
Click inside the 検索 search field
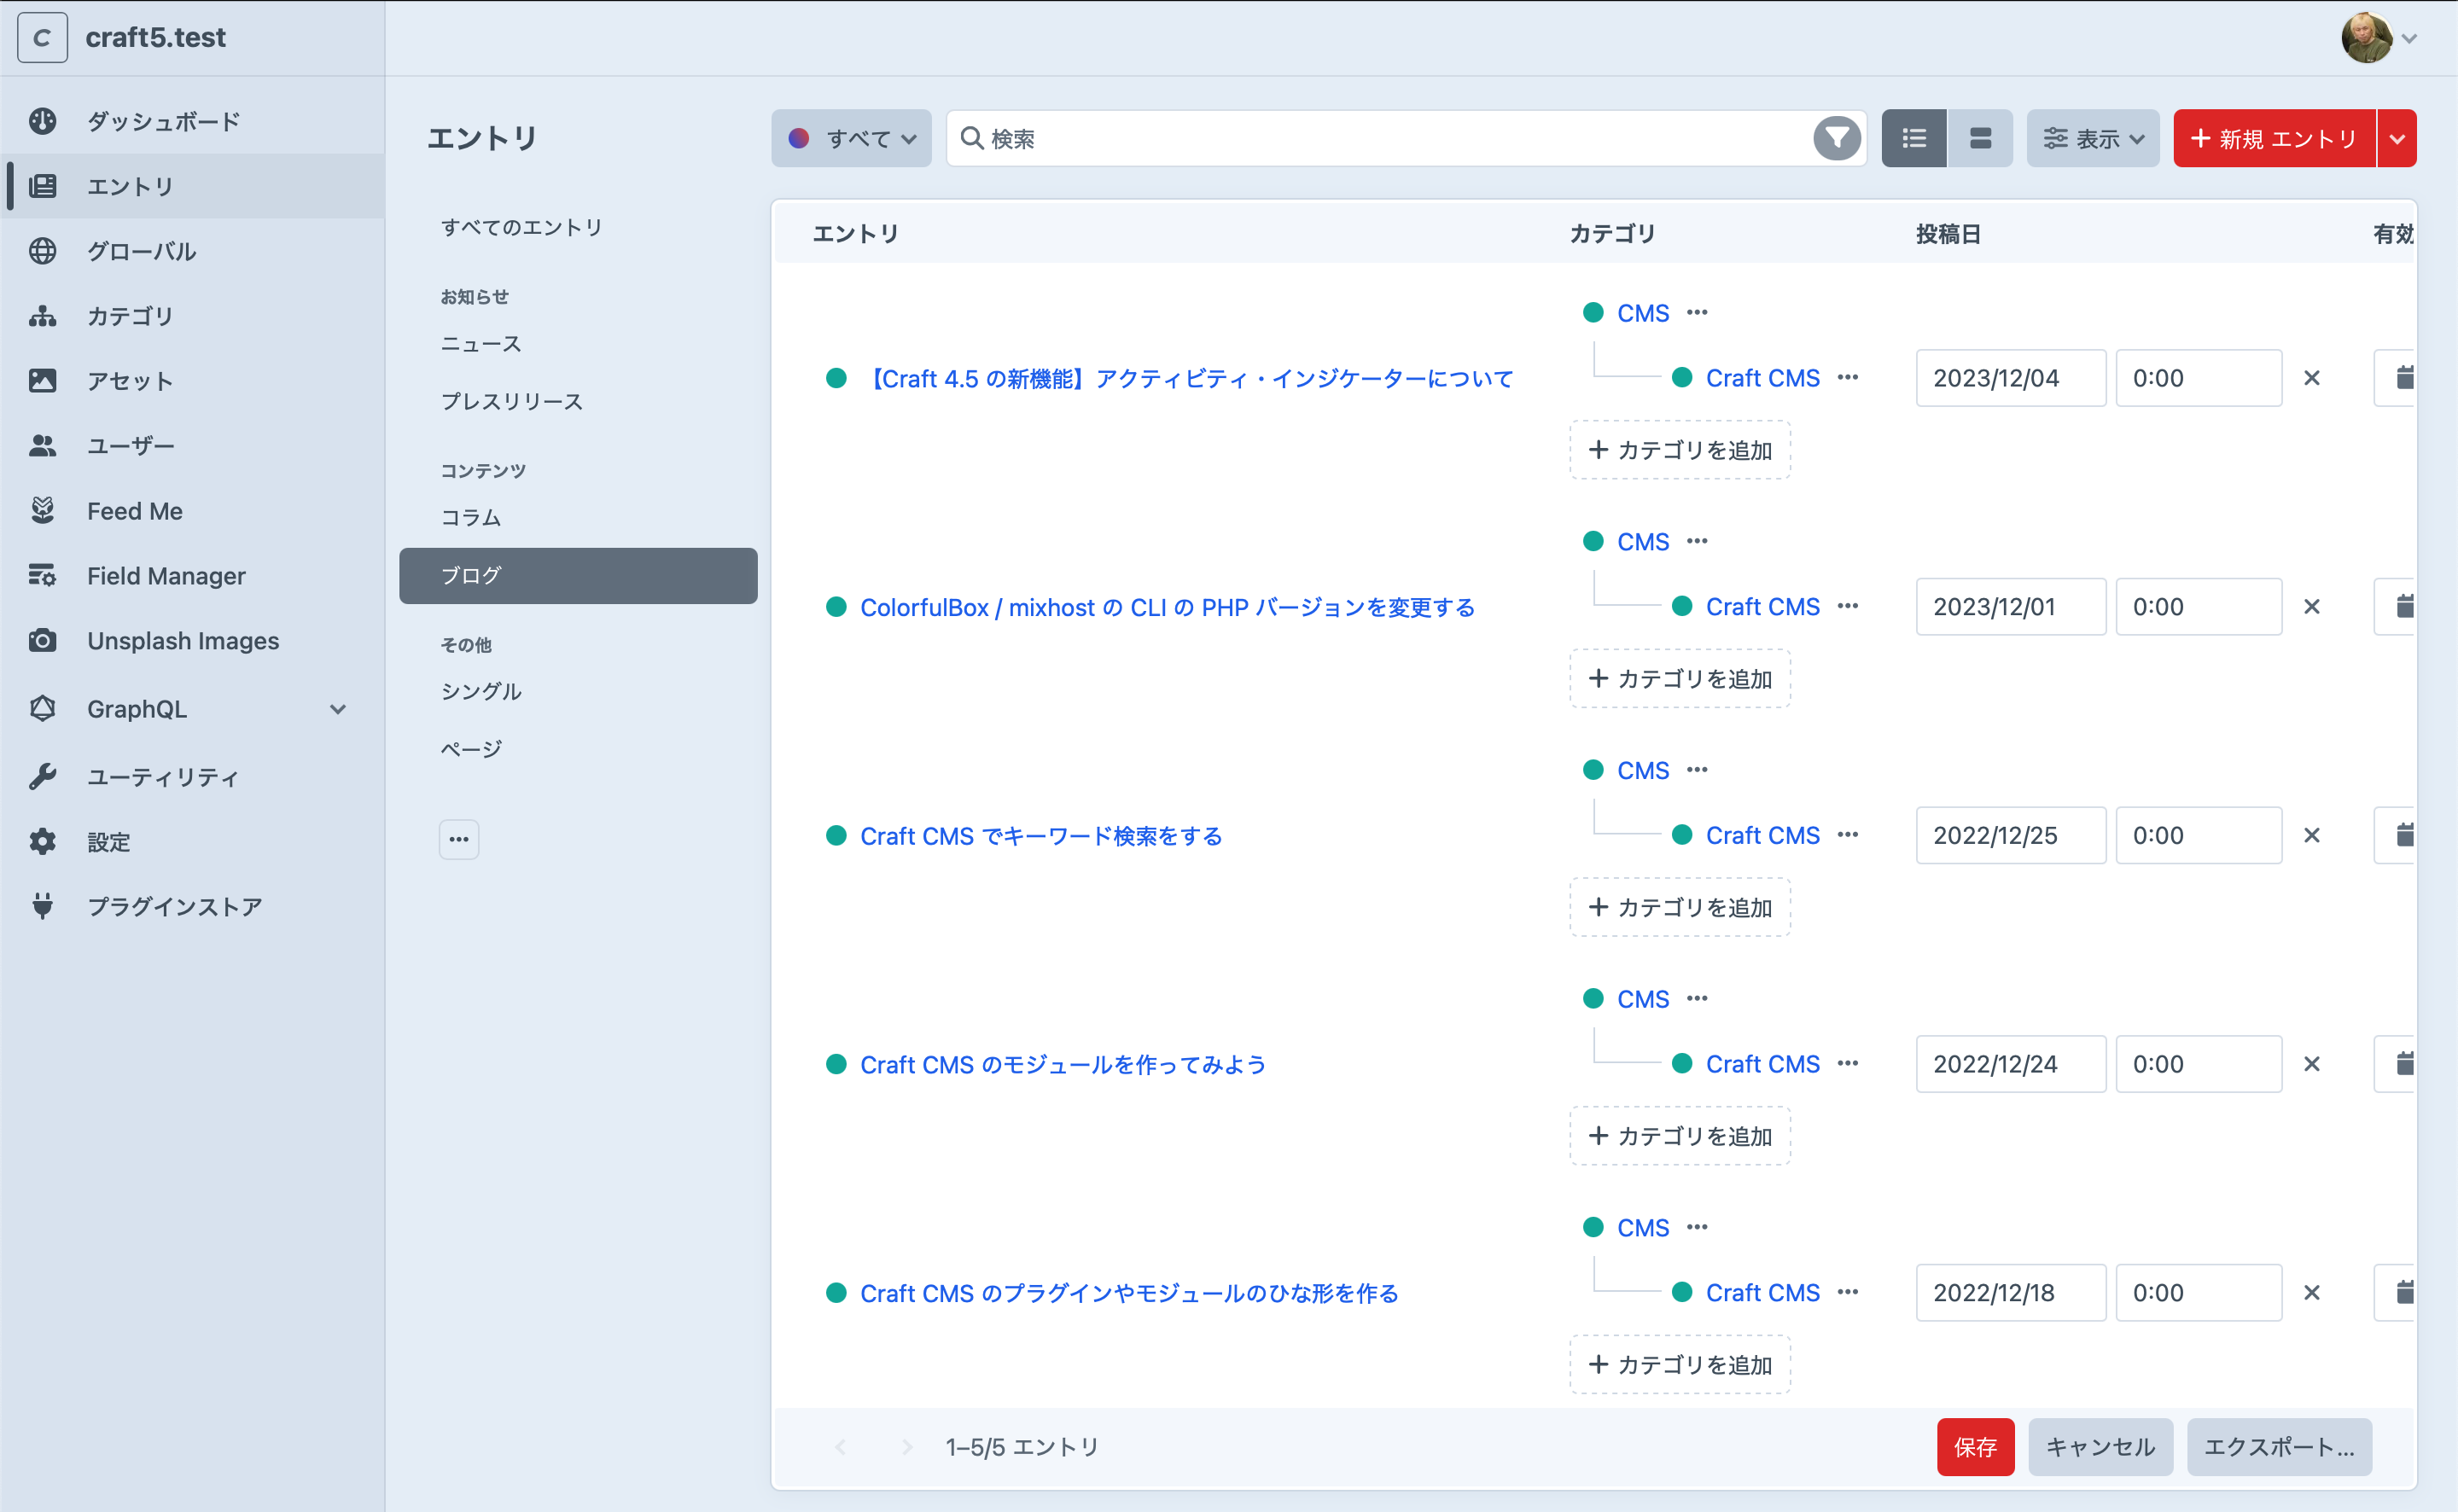tap(1300, 138)
